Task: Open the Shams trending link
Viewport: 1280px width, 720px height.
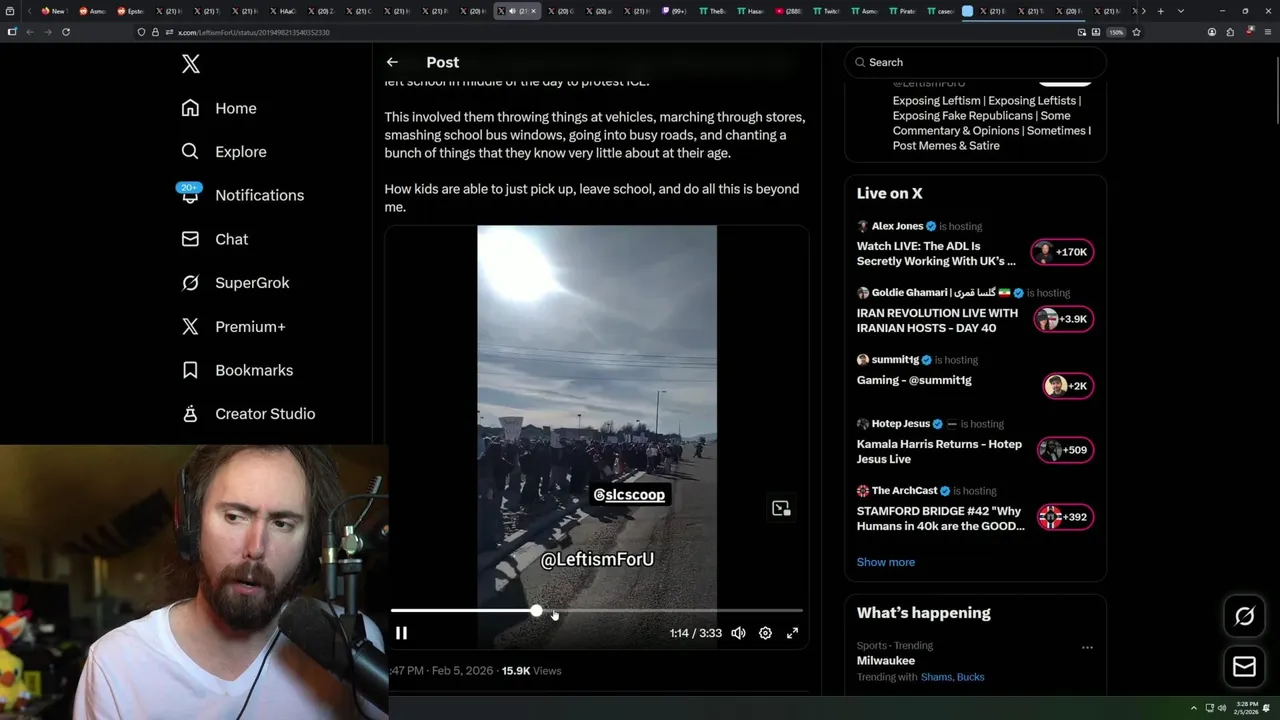Action: [936, 677]
